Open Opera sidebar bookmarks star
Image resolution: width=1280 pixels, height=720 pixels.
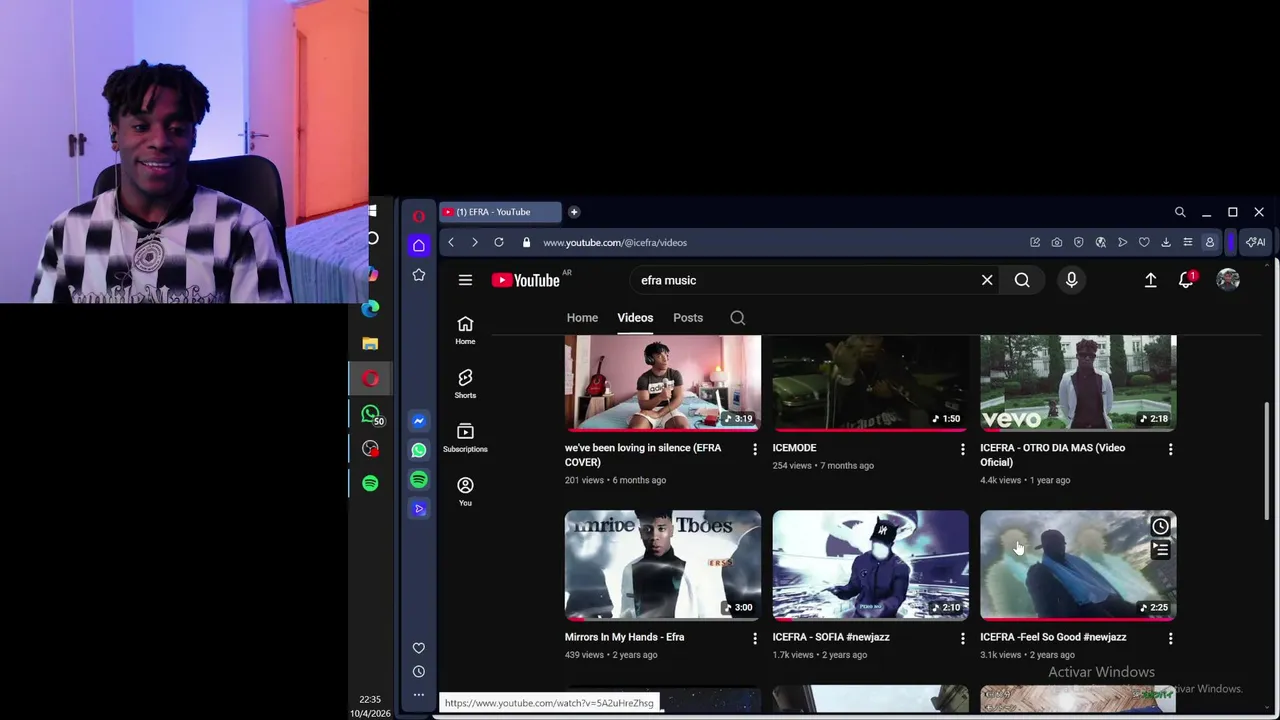tap(419, 275)
